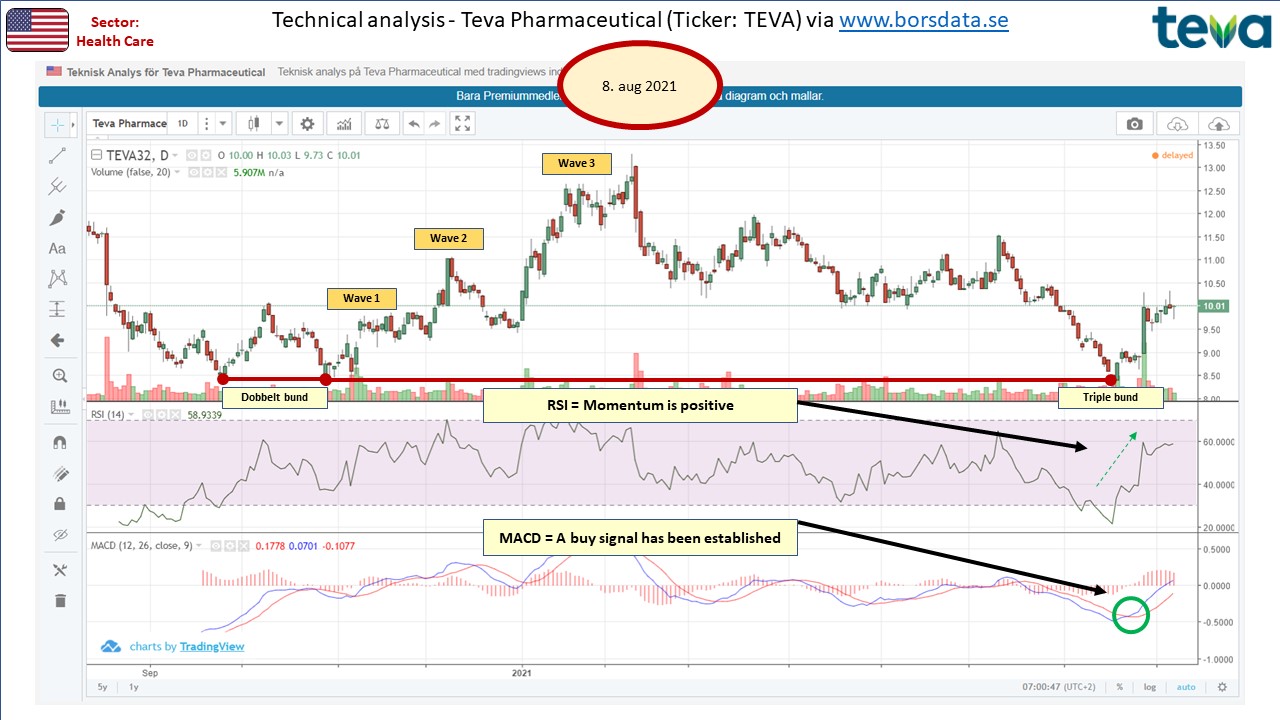Toggle the auto price scale

tap(1186, 687)
